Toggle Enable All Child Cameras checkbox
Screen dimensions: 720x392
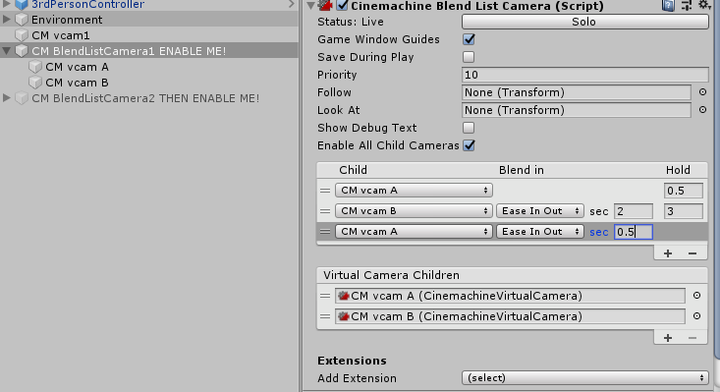pos(469,146)
